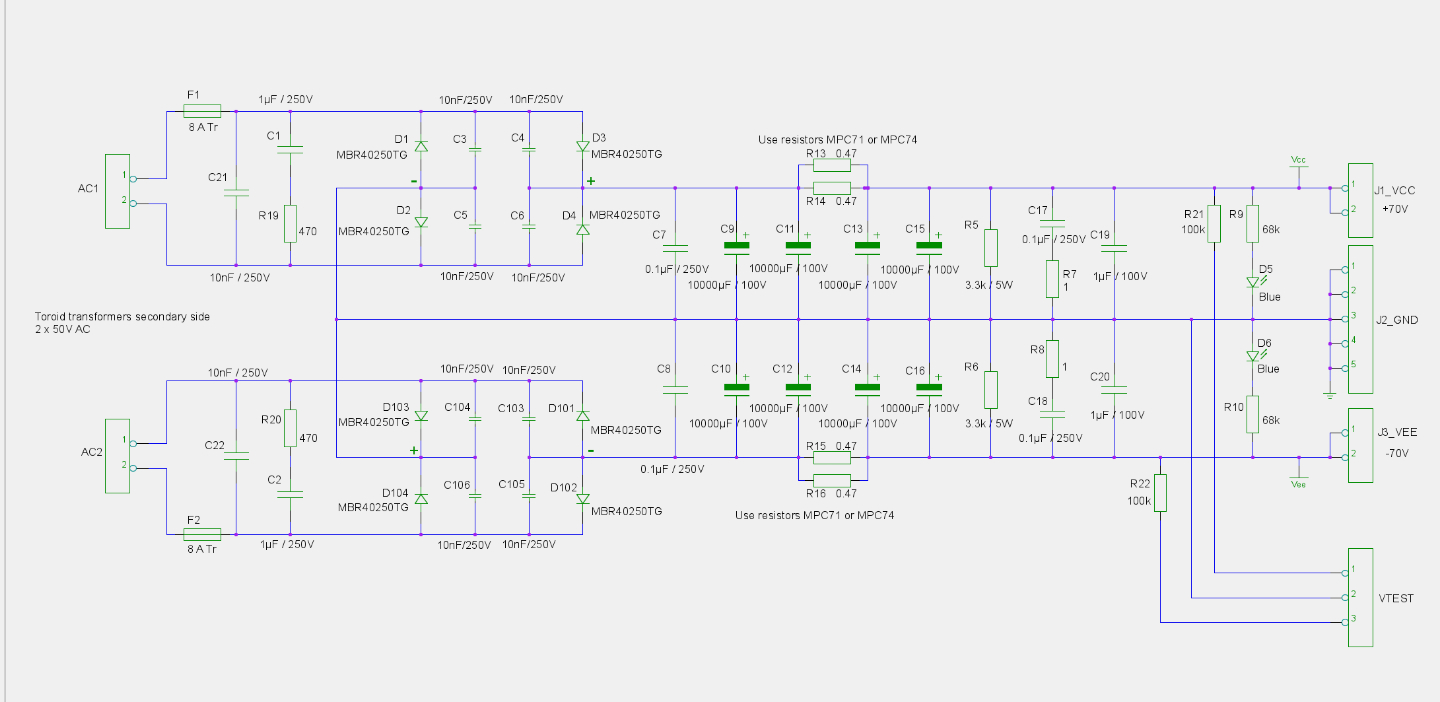Screen dimensions: 1440x702
Task: Select "Toroid transformers secondary side" note
Action: click(122, 316)
